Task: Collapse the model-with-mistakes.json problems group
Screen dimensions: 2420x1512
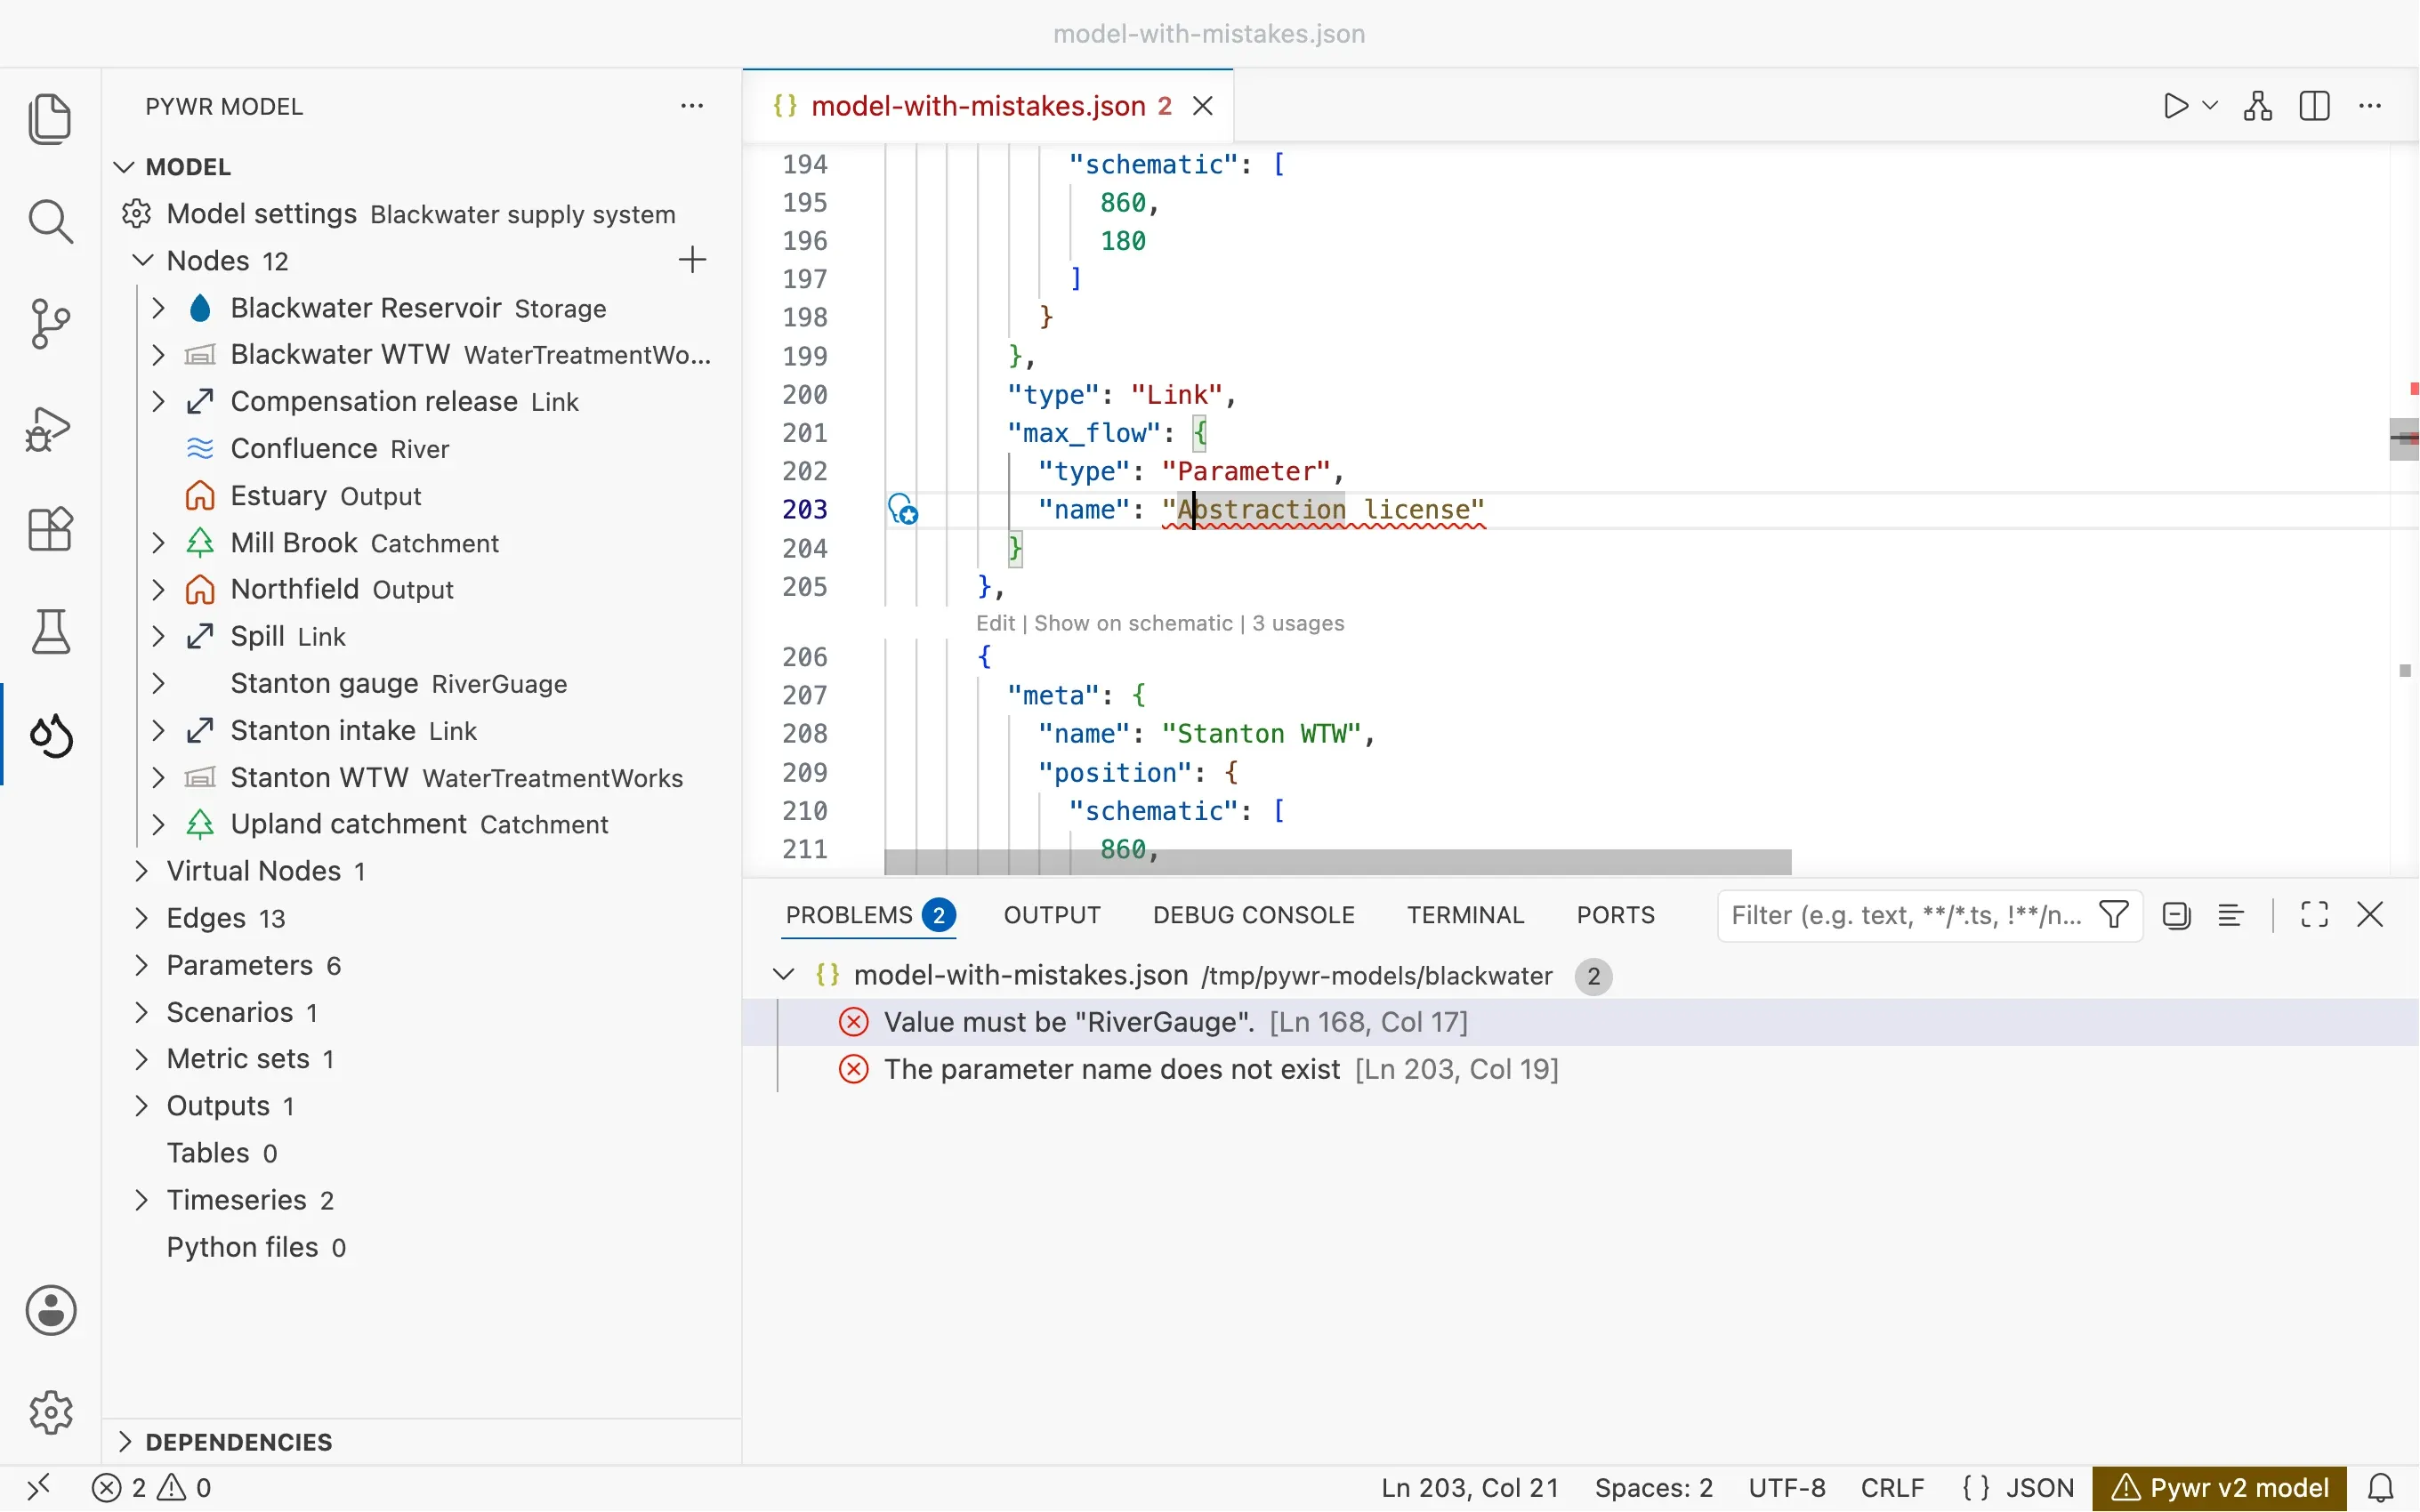Action: click(784, 975)
